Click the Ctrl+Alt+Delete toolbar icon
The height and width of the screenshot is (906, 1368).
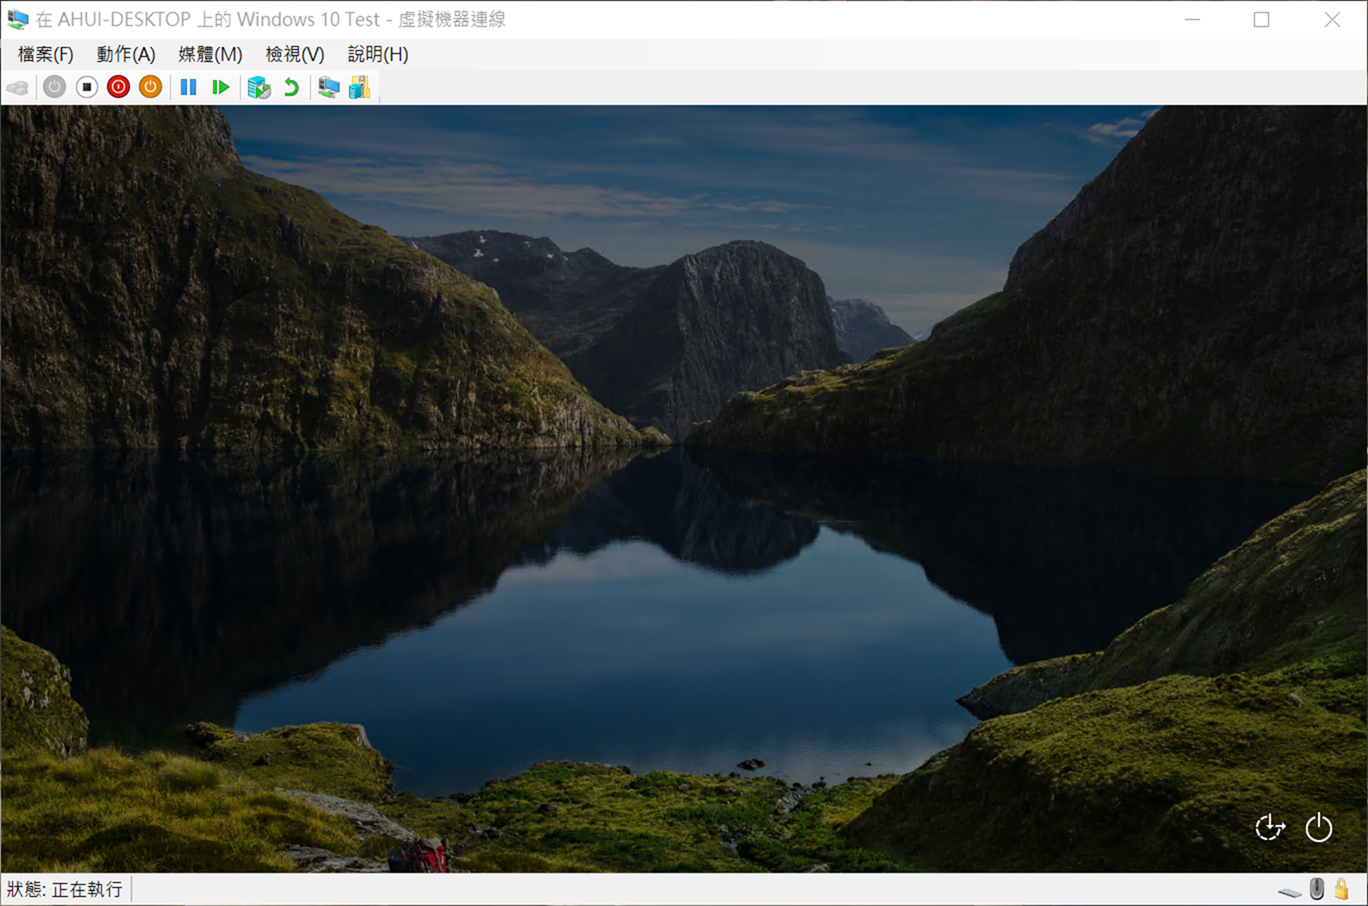click(x=18, y=88)
